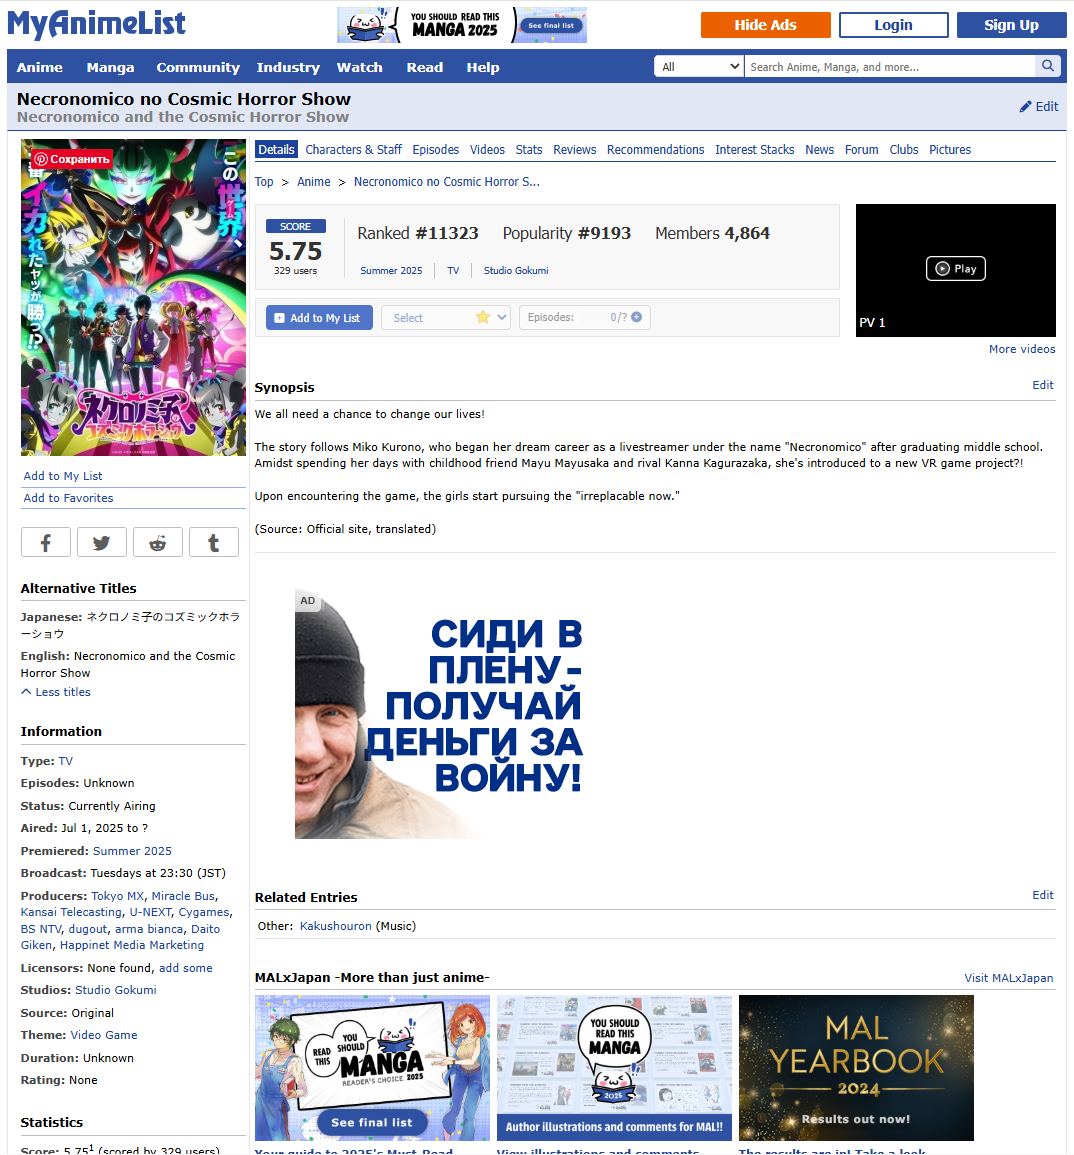Open Reader's Choice Manga See final list card
Image resolution: width=1074 pixels, height=1155 pixels.
pos(372,1067)
